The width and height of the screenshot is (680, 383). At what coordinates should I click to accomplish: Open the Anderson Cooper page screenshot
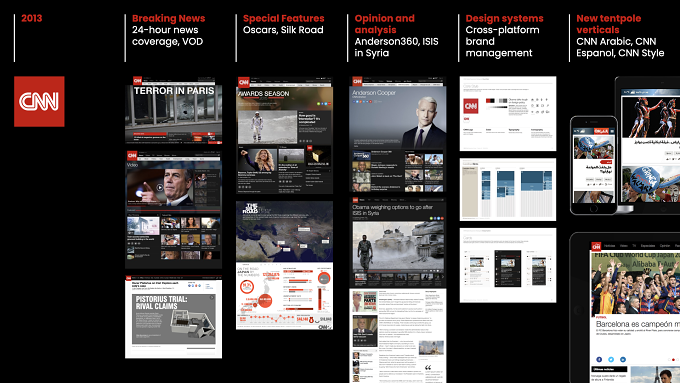398,134
